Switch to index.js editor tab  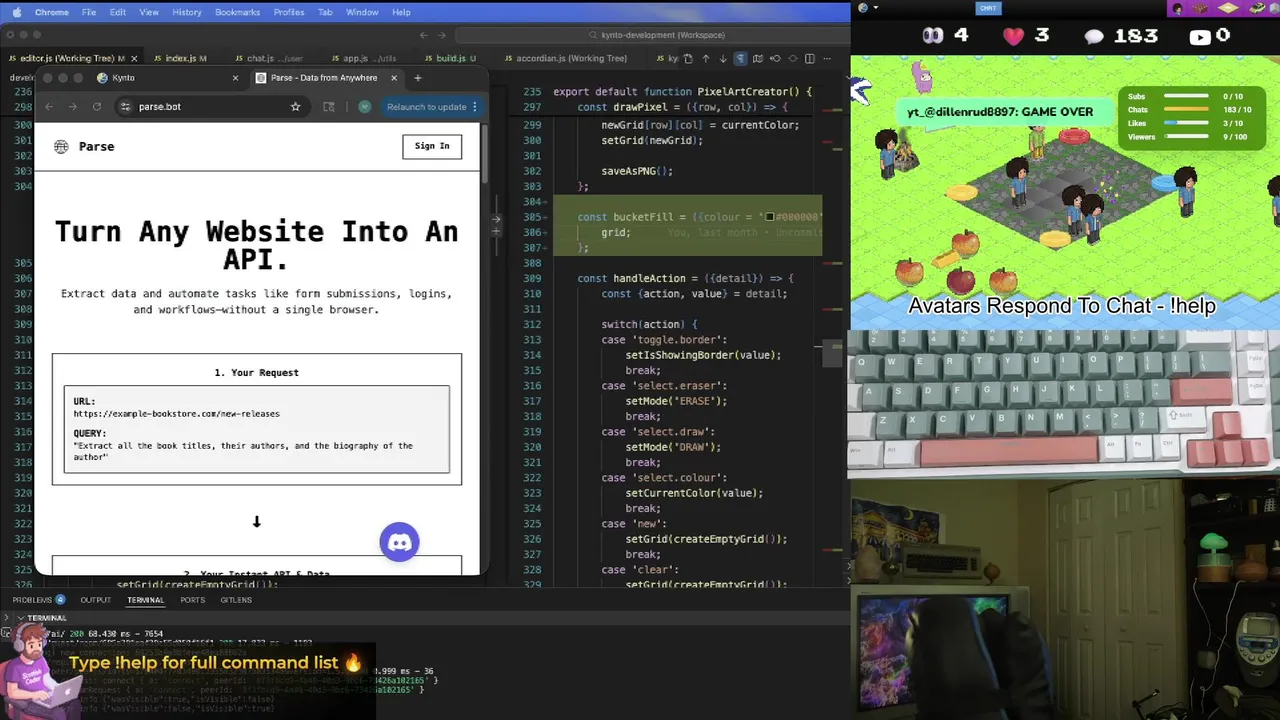tap(185, 58)
